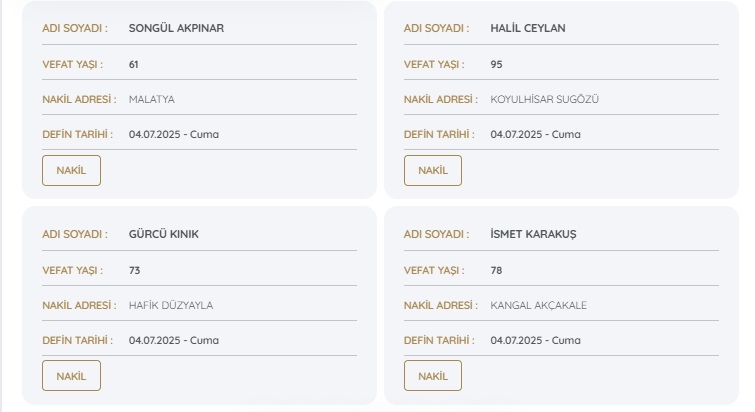Click NAKİL button in Songül Akpınar card
The image size is (755, 412).
coord(71,170)
